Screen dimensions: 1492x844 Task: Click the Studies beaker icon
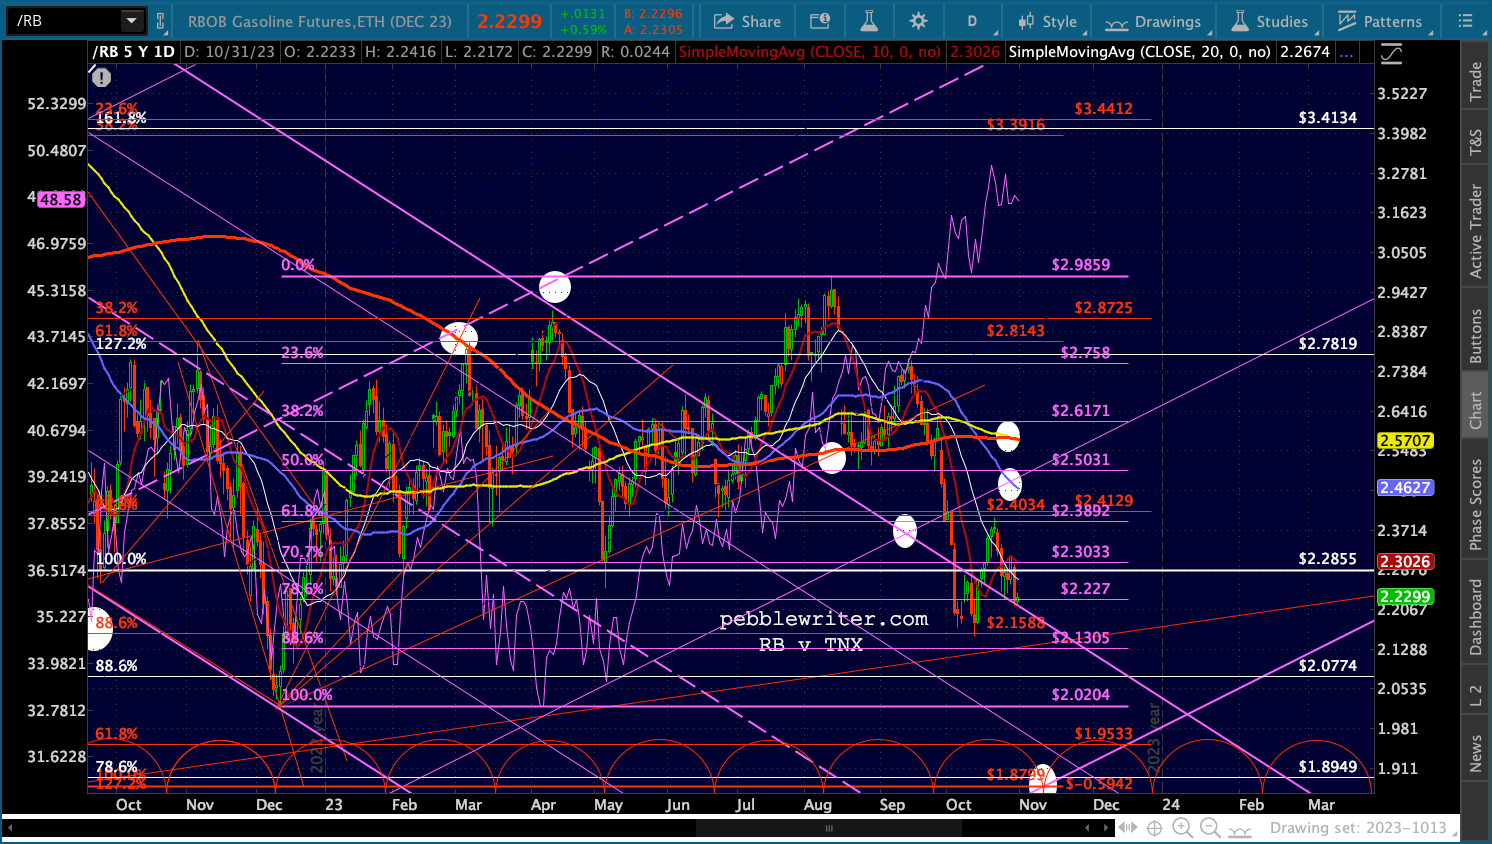[x=1240, y=21]
